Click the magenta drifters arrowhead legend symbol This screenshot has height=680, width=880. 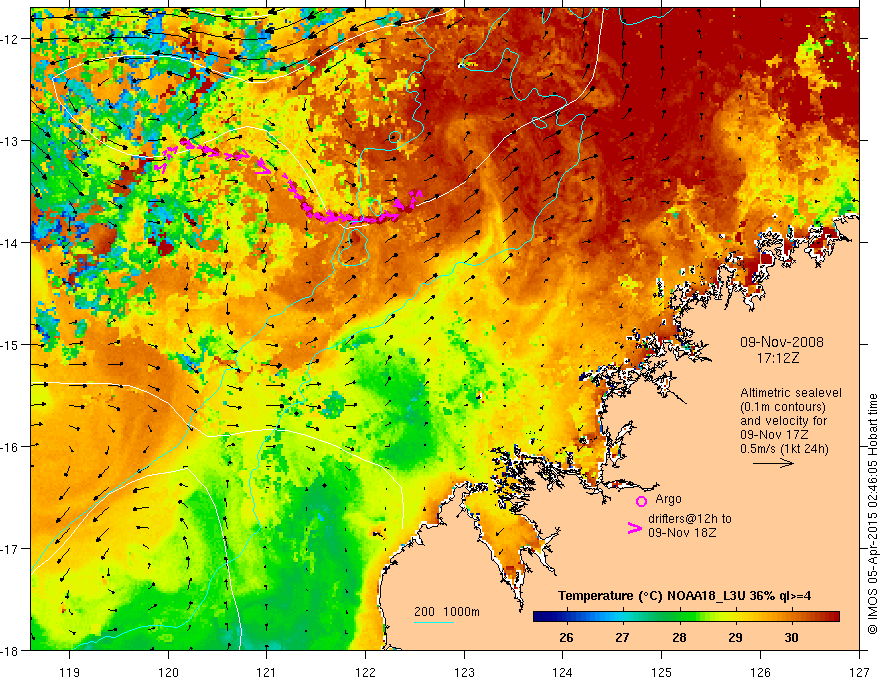[634, 527]
